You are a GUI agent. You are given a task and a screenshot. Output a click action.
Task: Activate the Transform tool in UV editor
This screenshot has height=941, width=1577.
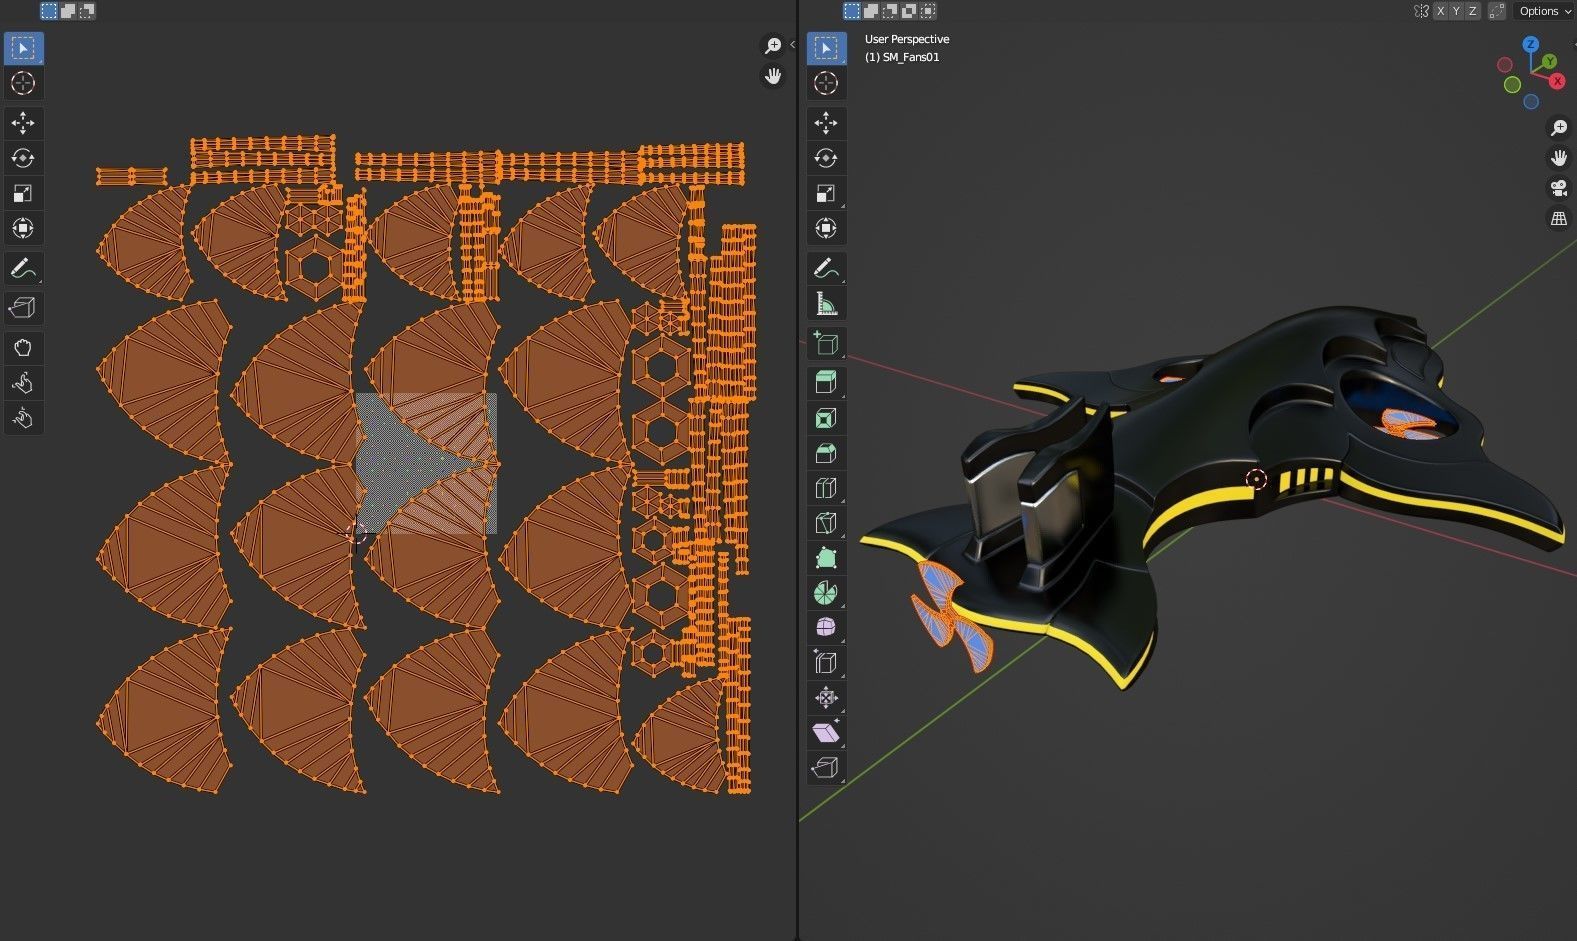click(23, 228)
